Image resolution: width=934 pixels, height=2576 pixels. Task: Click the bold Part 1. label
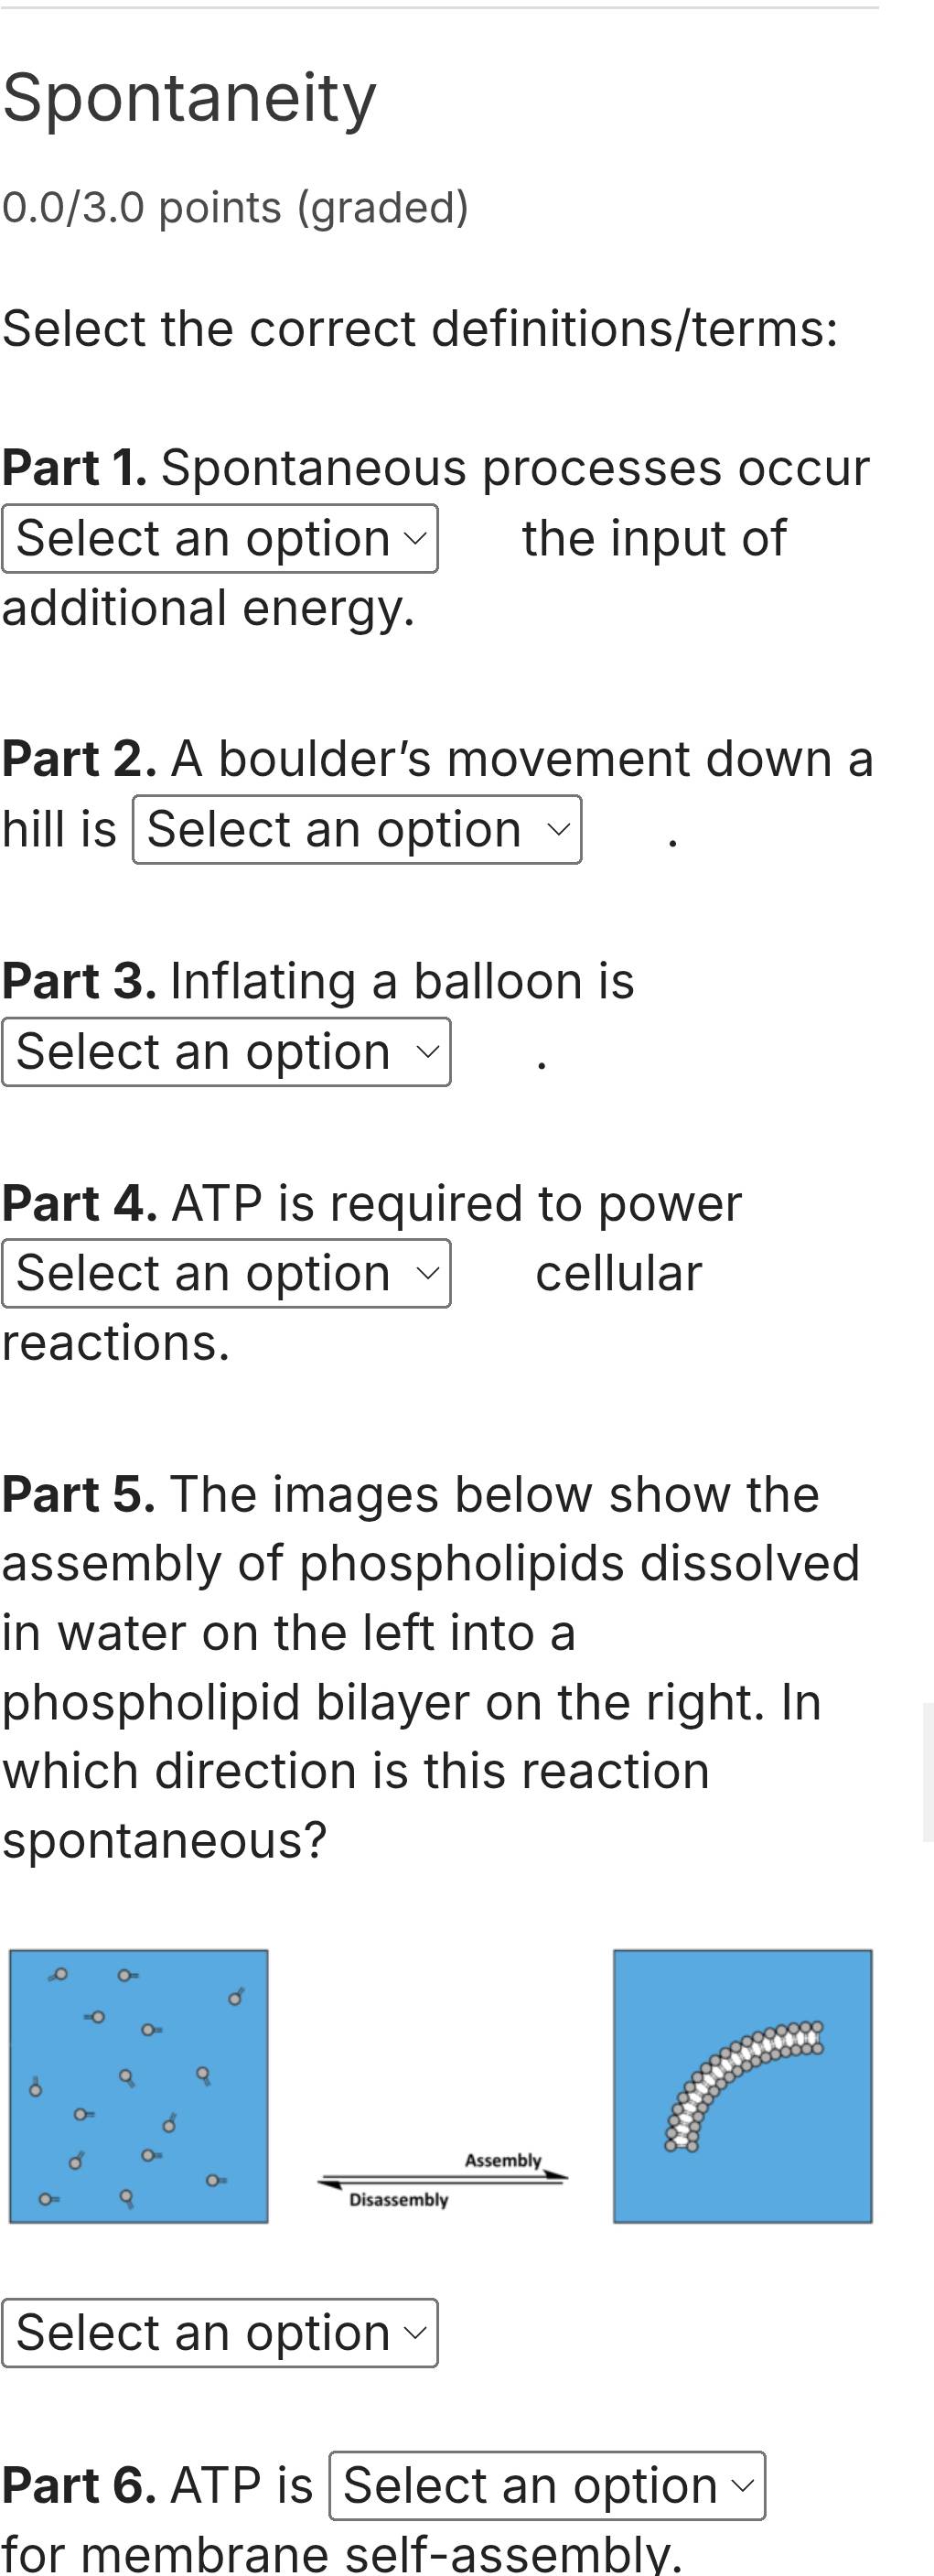pos(75,468)
